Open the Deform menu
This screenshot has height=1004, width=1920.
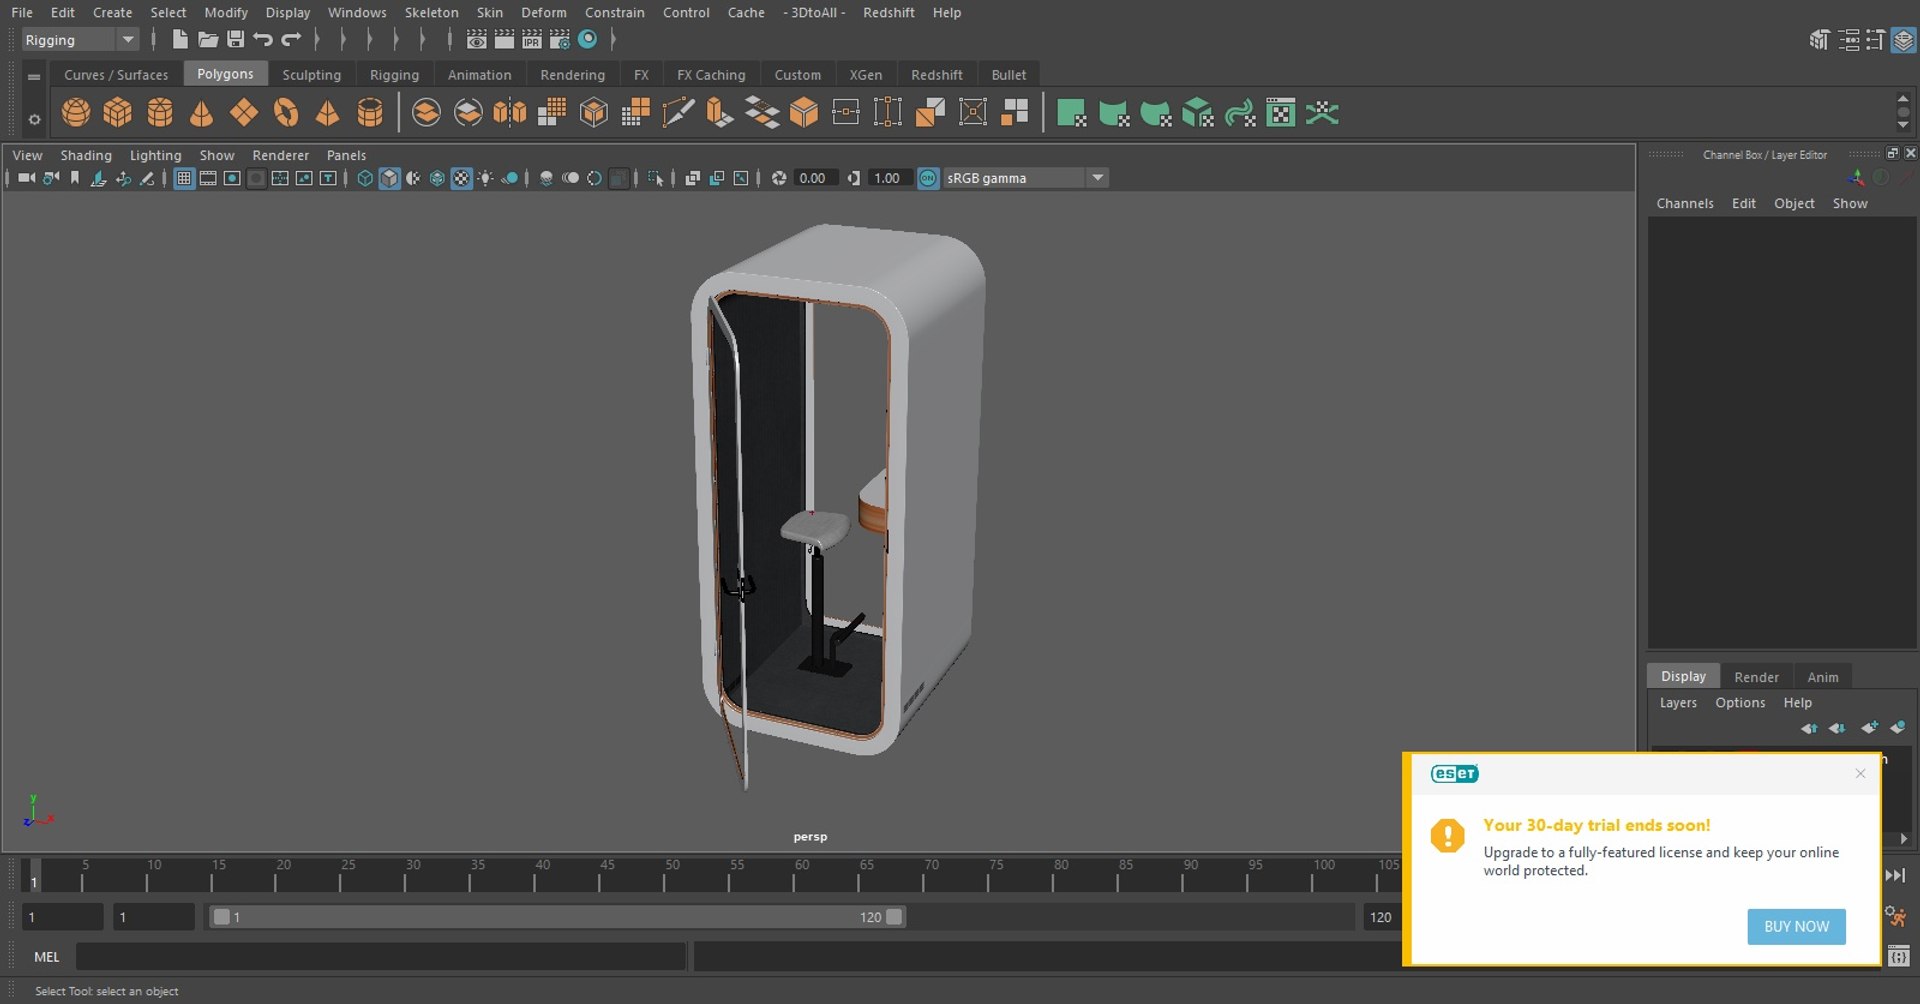(x=543, y=12)
